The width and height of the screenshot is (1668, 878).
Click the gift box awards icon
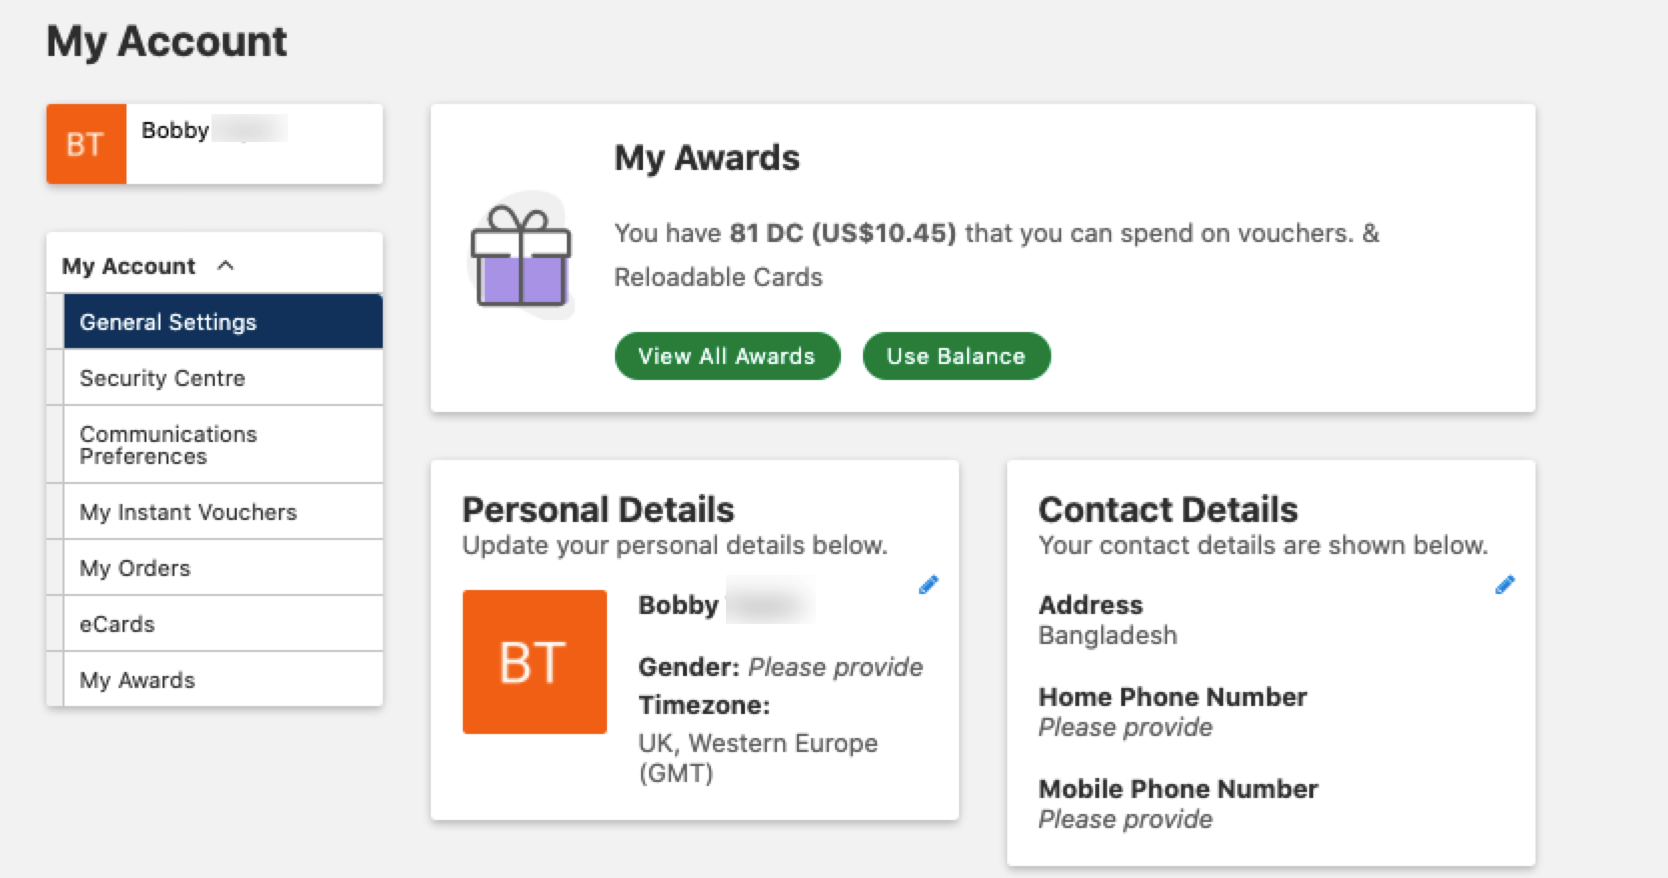click(521, 256)
